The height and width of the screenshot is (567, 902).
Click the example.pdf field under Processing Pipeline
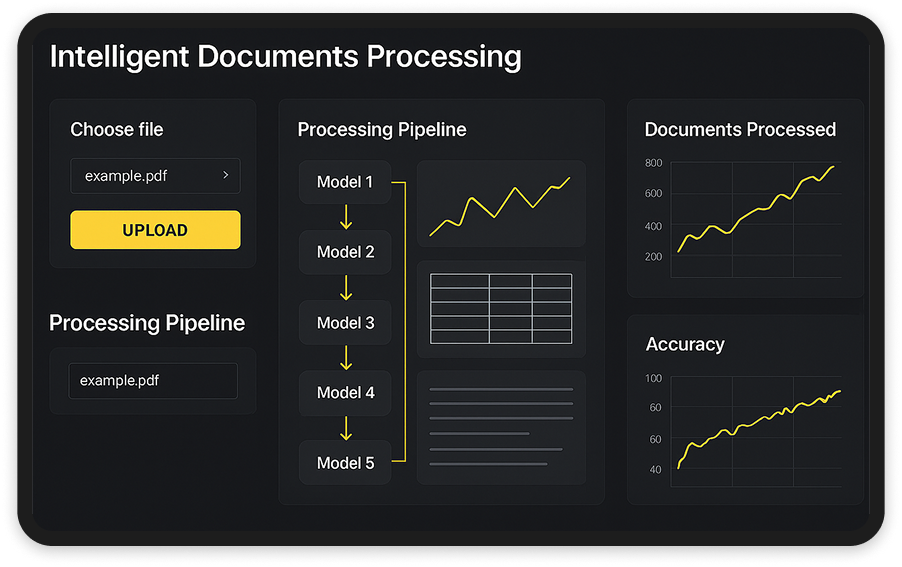click(x=153, y=381)
